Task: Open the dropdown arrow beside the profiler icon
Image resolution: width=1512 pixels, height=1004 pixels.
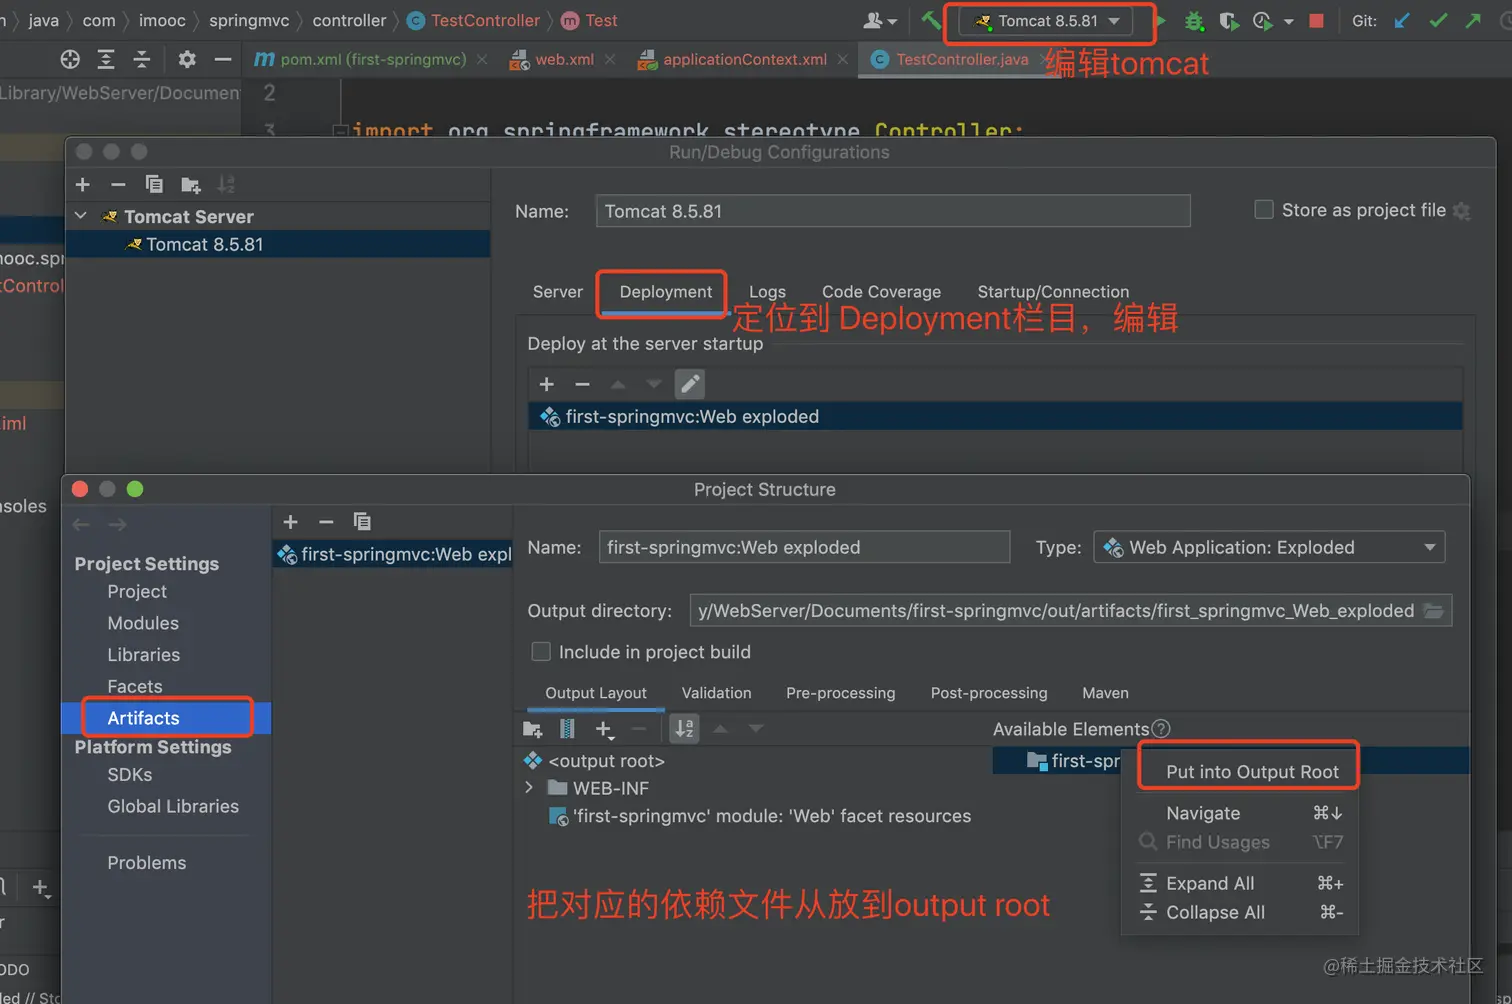Action: (x=1288, y=21)
